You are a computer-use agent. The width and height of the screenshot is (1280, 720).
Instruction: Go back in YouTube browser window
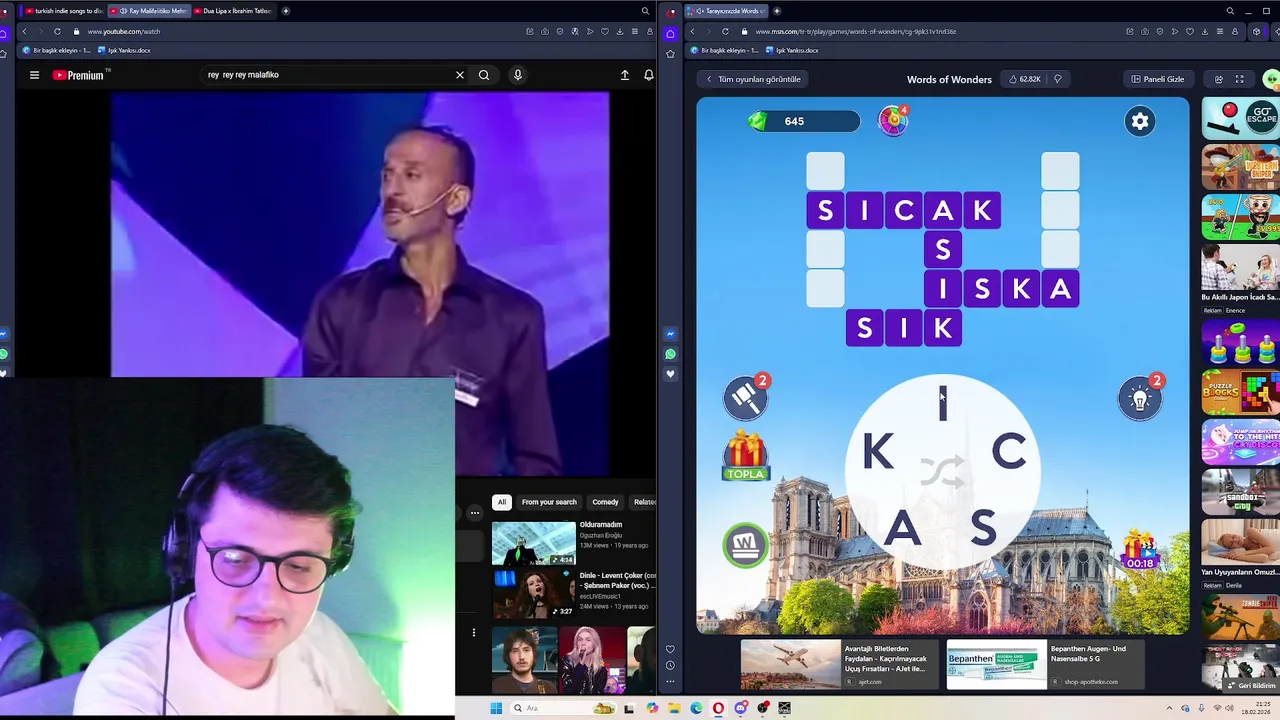[24, 31]
